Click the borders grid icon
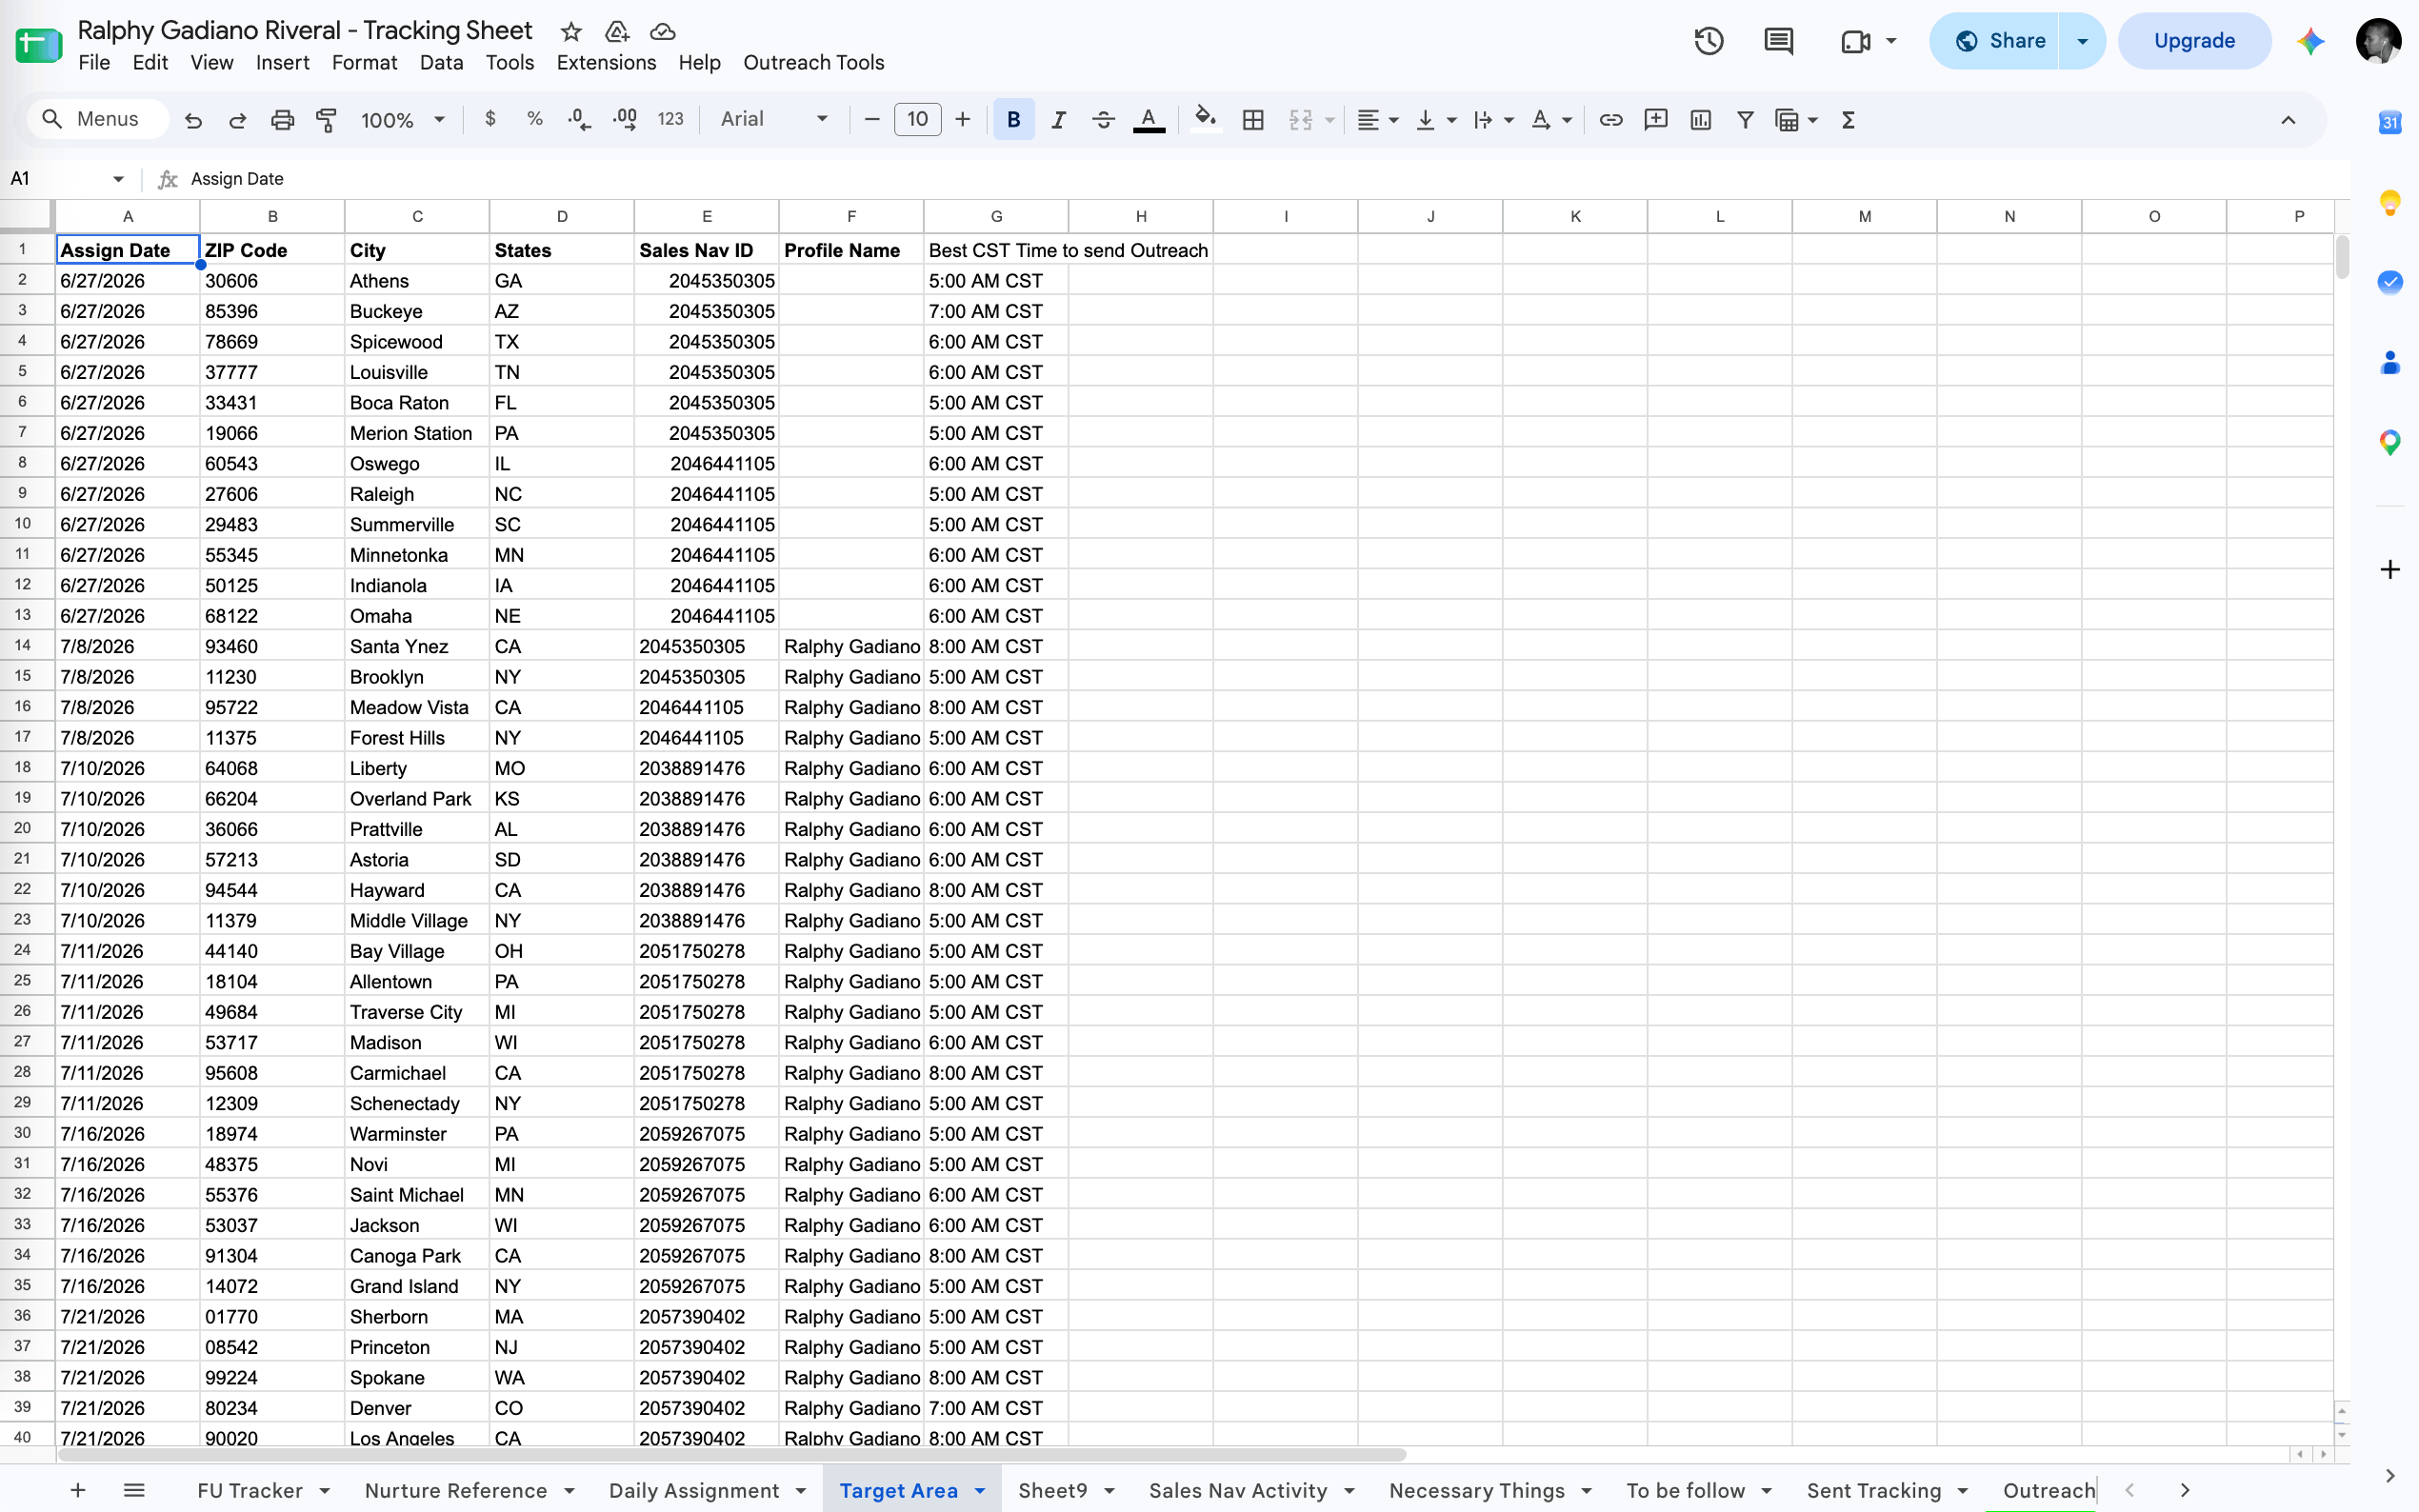 tap(1252, 120)
